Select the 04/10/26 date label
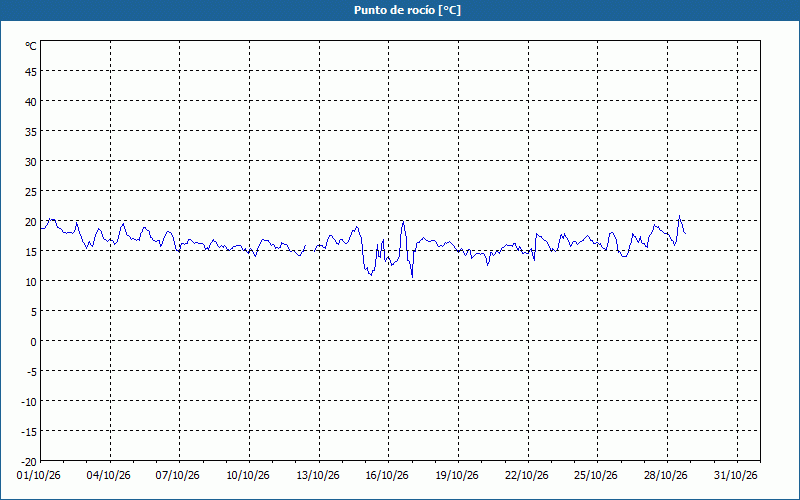The width and height of the screenshot is (800, 500). click(x=108, y=476)
